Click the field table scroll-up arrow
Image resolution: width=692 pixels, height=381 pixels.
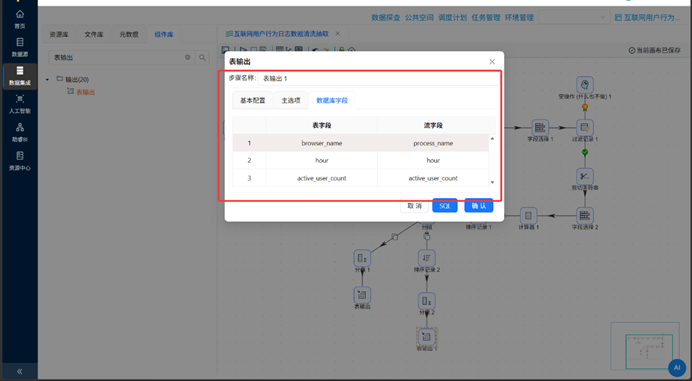[493, 139]
